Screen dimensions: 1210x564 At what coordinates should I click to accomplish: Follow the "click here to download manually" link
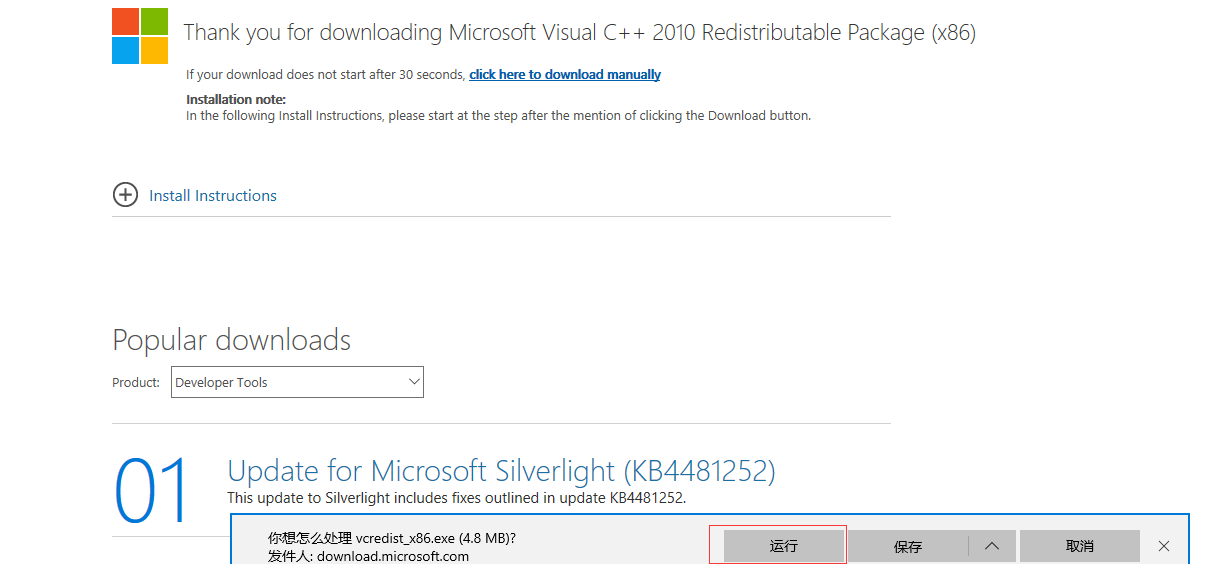(x=565, y=75)
